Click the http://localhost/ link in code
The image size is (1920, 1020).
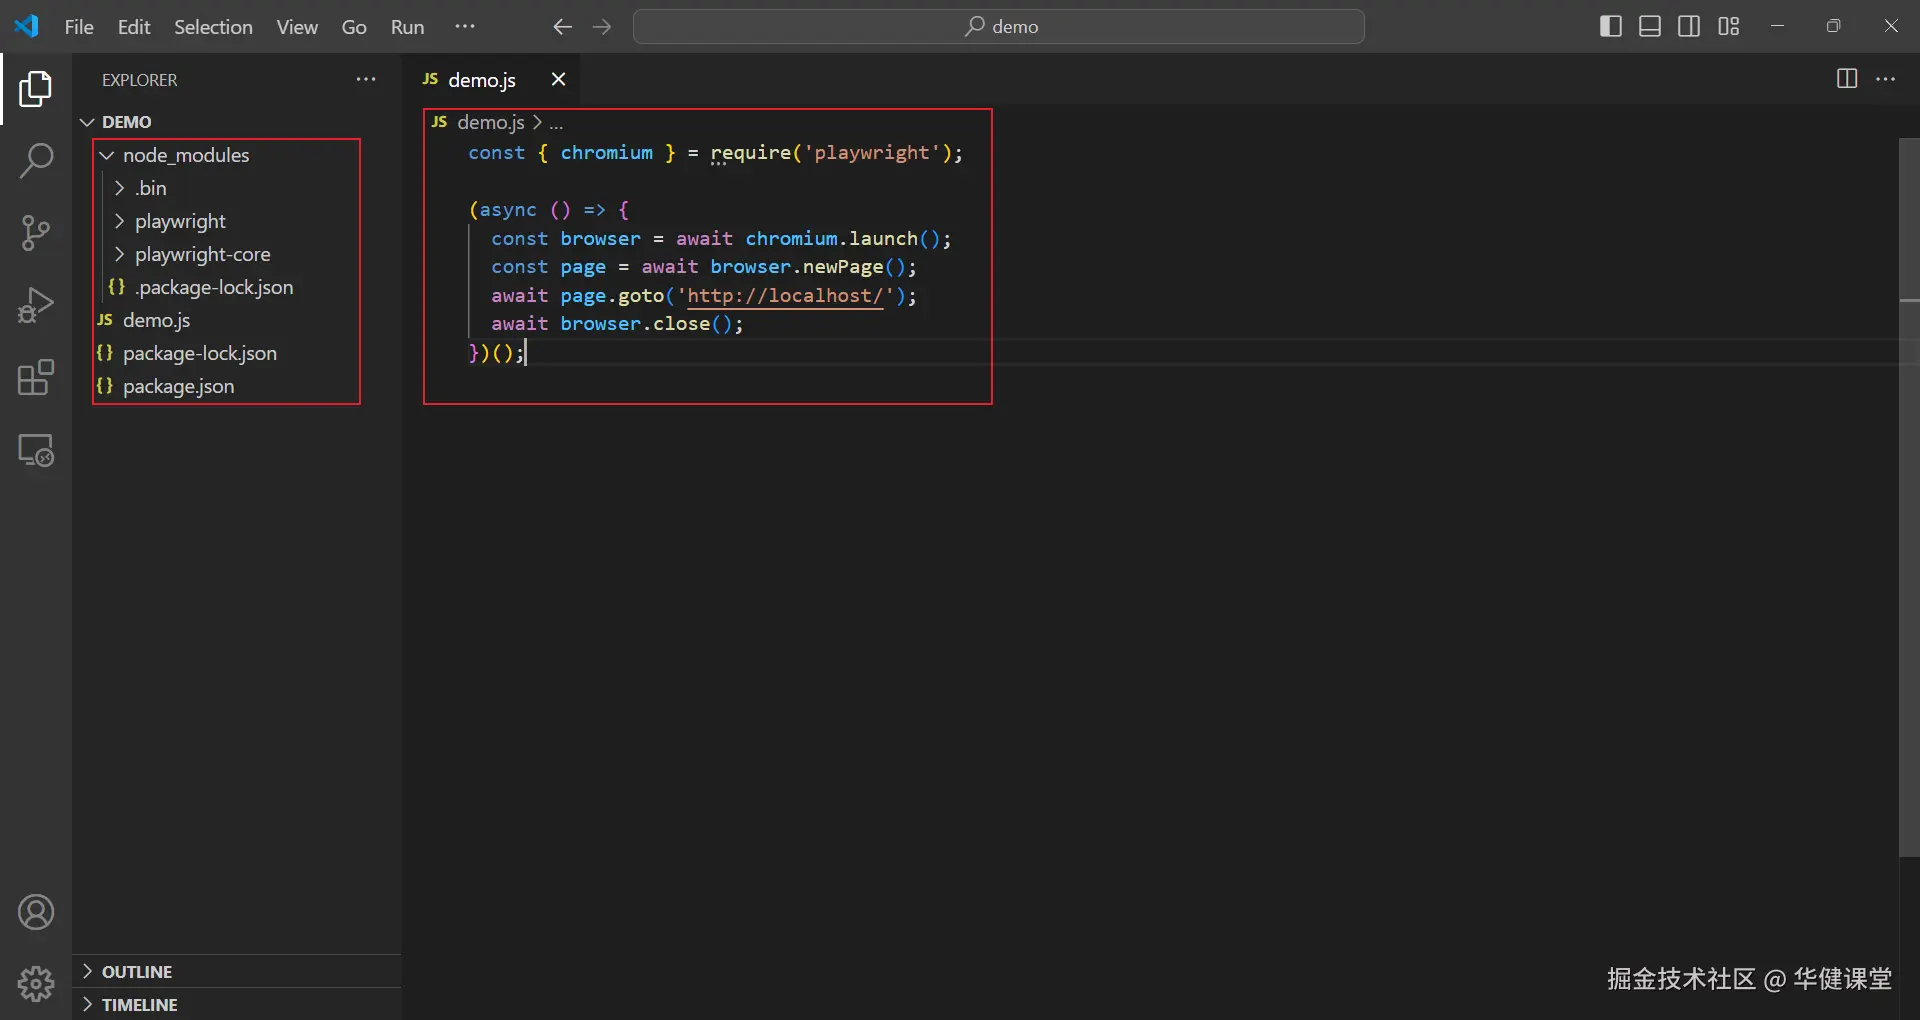point(784,296)
